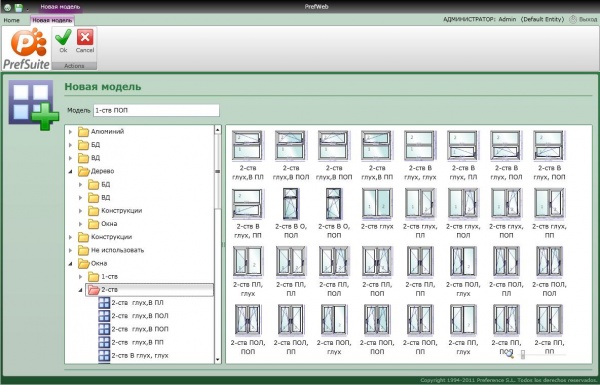Confirm with the green Ok checkmark icon

tap(63, 38)
